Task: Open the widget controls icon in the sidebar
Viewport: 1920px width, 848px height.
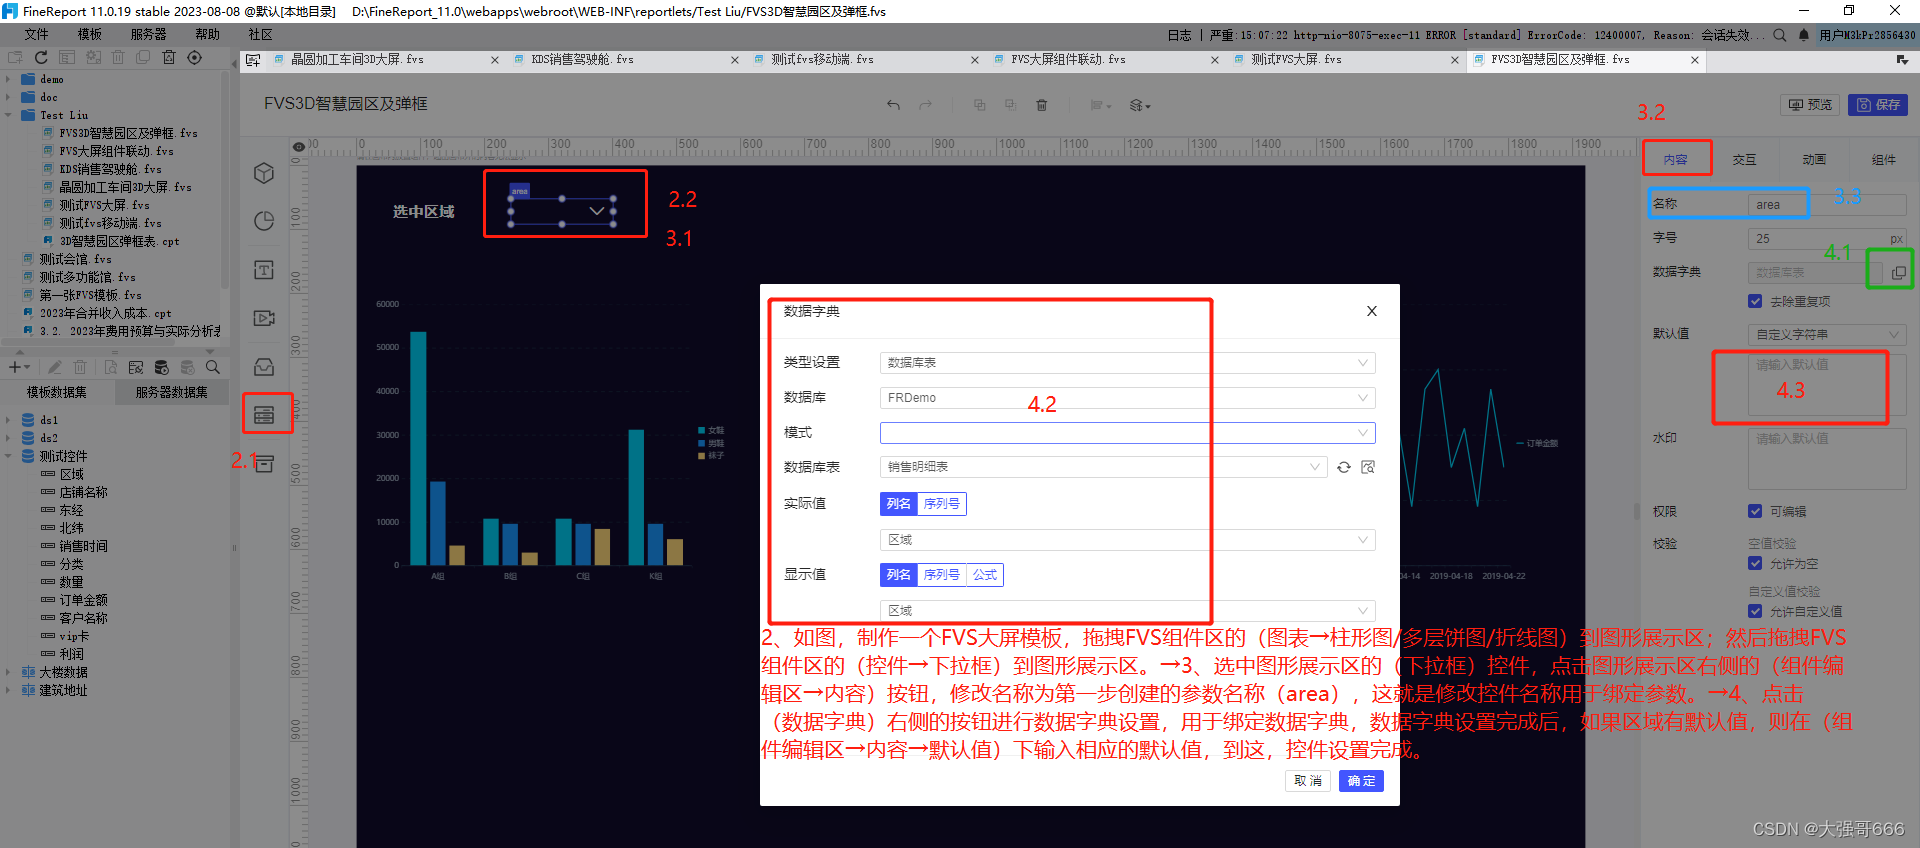Action: tap(264, 414)
